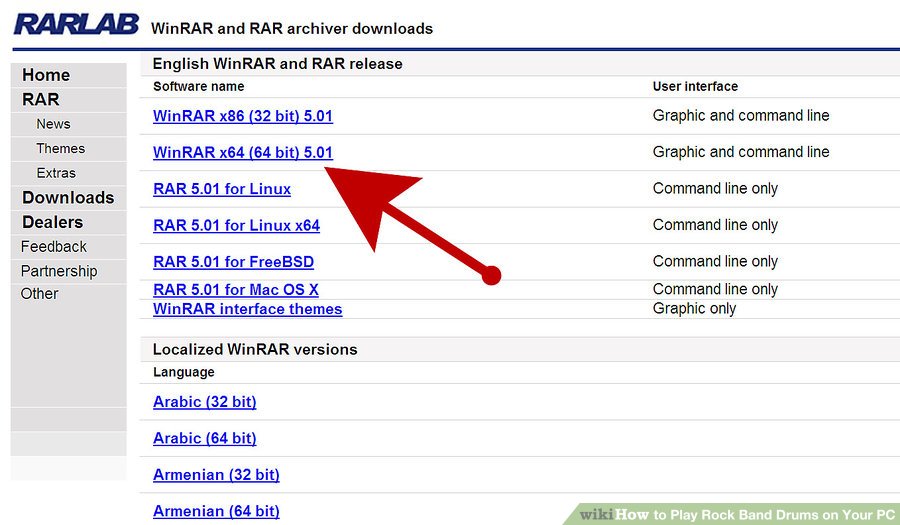This screenshot has height=525, width=900.
Task: Click the Feedback sidebar link
Action: pyautogui.click(x=54, y=246)
